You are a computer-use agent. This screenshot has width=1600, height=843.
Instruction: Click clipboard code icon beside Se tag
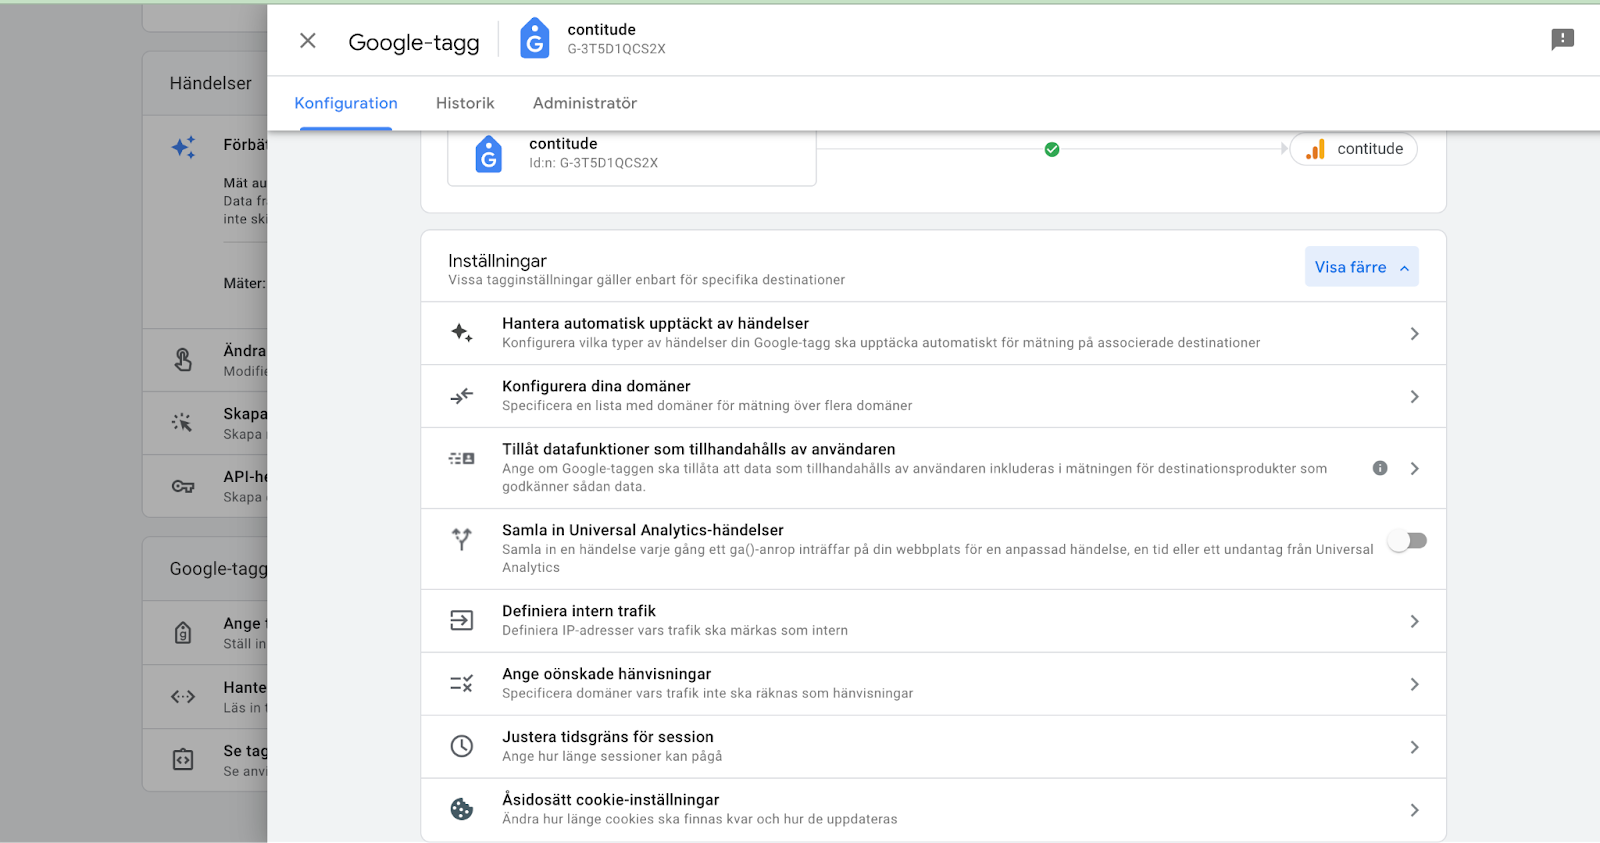point(183,760)
